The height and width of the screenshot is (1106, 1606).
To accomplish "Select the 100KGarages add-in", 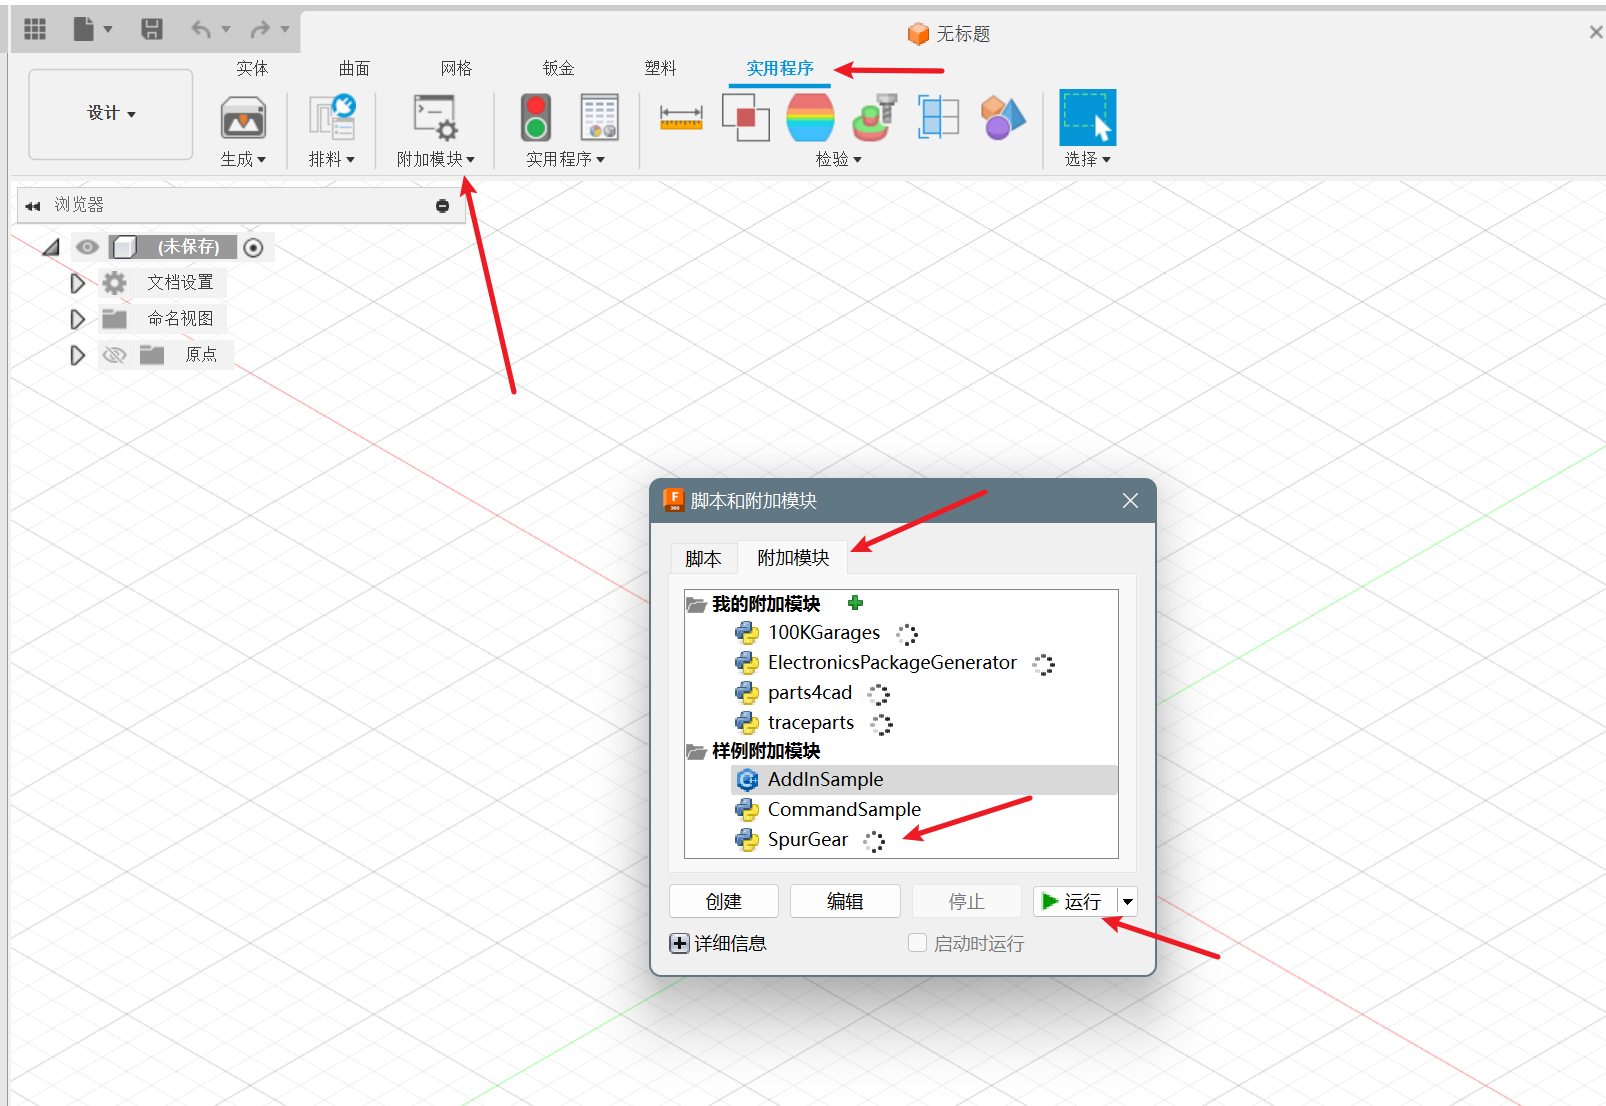I will coord(824,632).
